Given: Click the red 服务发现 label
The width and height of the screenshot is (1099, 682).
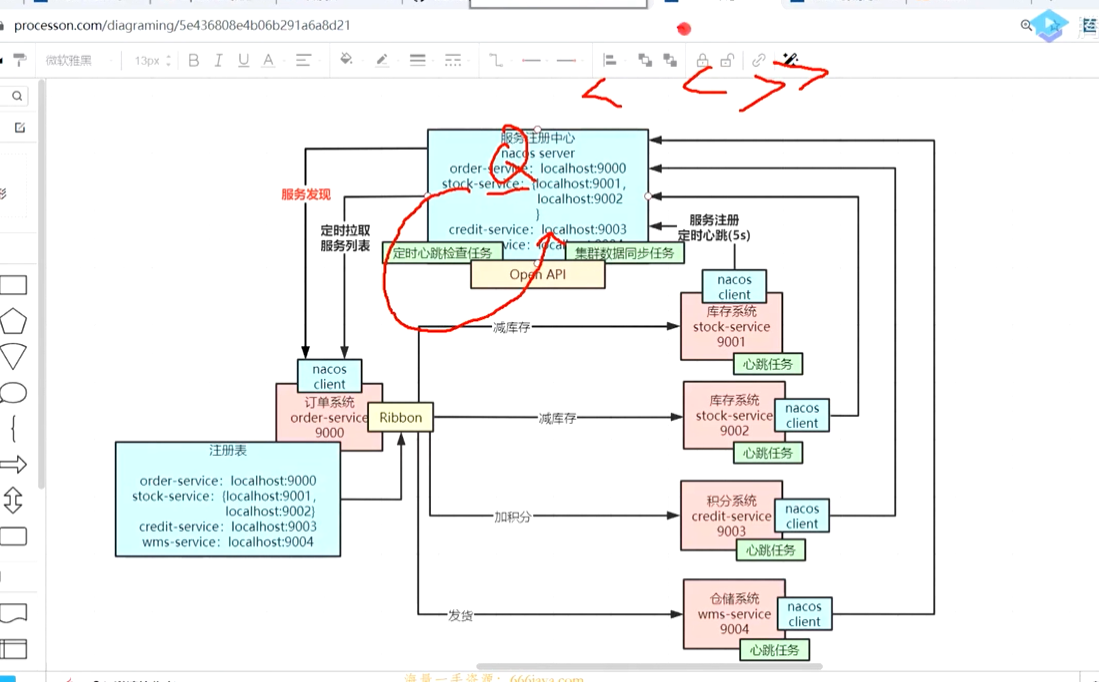Looking at the screenshot, I should pyautogui.click(x=306, y=194).
